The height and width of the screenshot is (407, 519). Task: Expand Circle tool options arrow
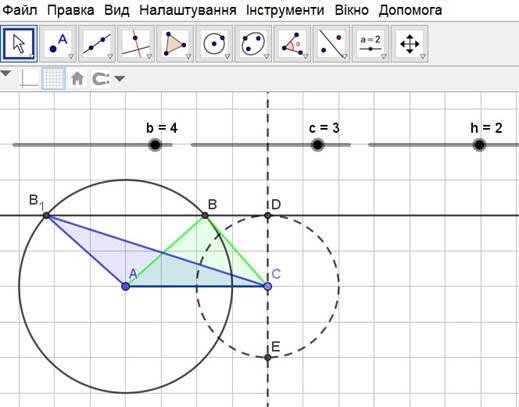click(x=227, y=57)
